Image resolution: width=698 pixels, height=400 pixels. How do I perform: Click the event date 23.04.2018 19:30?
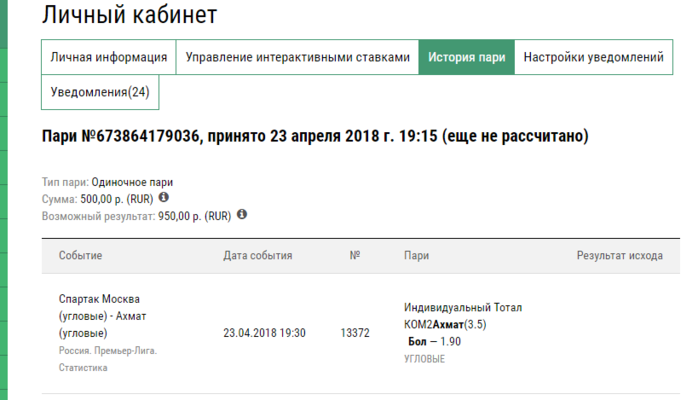[x=264, y=333]
